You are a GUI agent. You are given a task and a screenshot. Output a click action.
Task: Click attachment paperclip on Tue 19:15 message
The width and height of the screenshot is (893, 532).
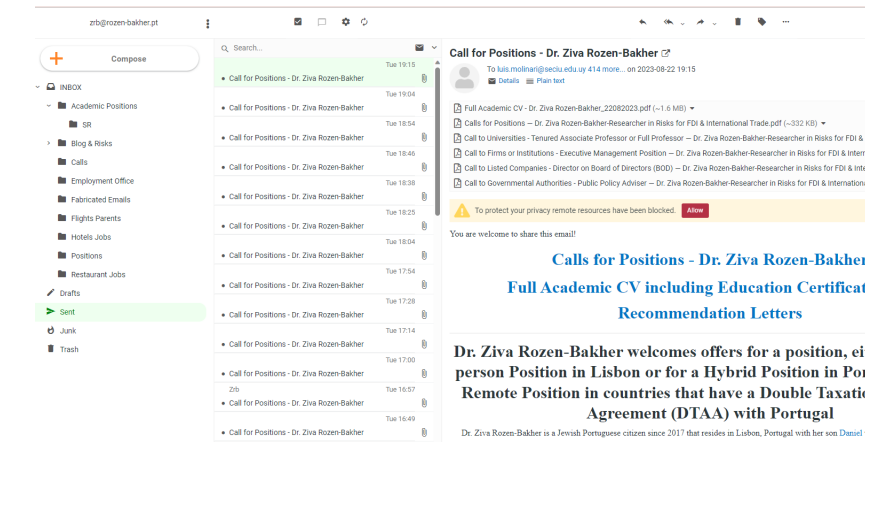pos(424,78)
